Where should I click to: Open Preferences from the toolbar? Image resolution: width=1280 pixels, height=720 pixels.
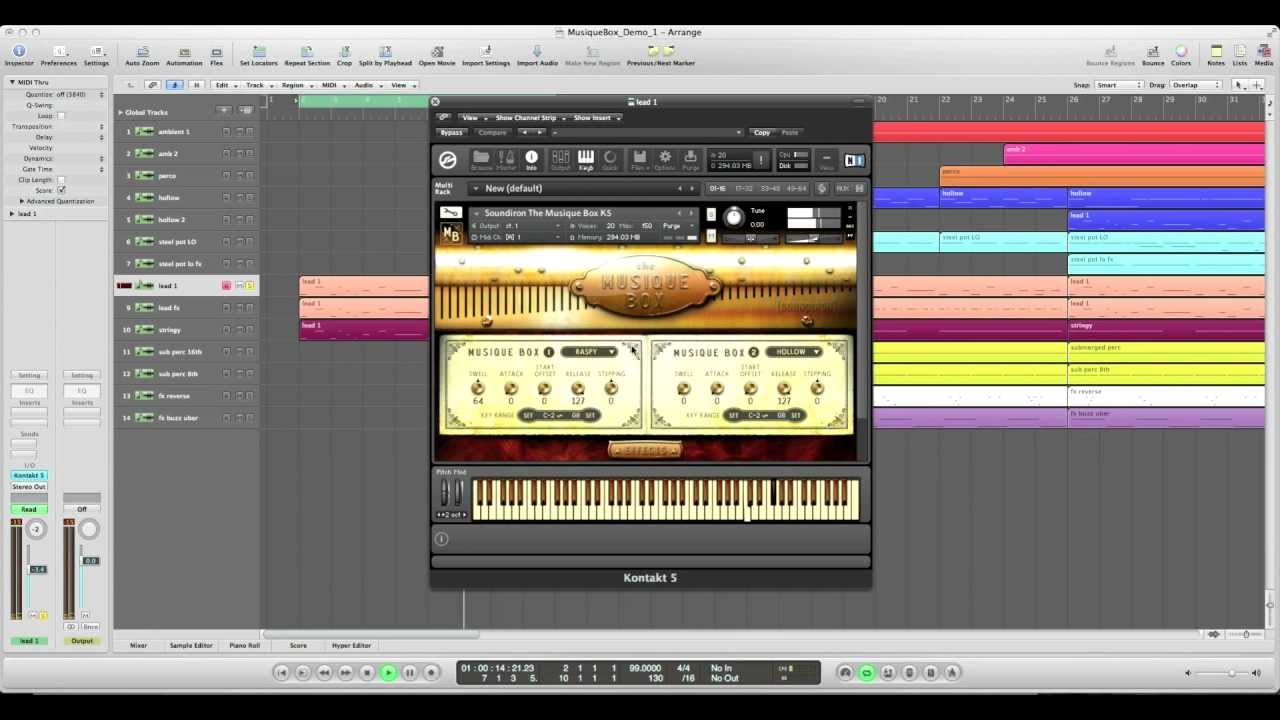(x=58, y=56)
